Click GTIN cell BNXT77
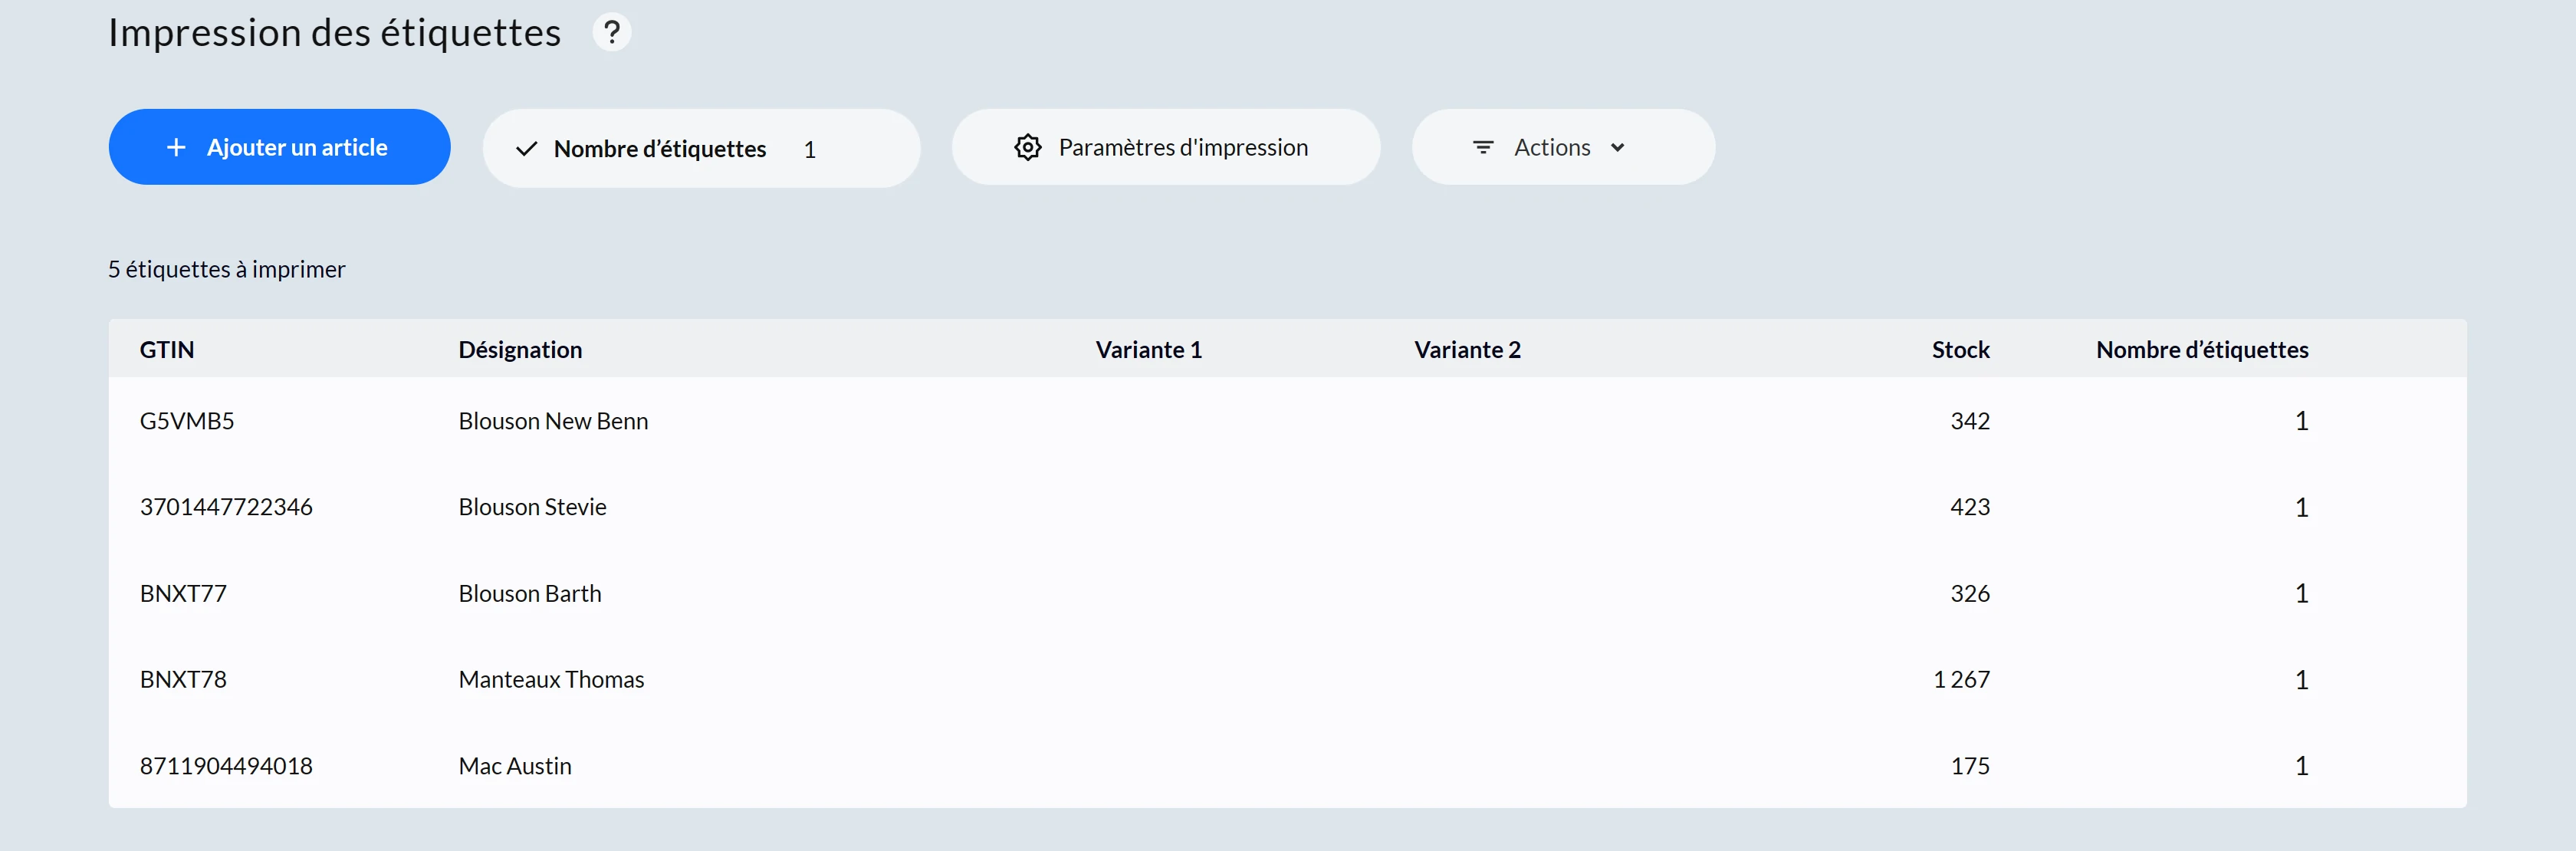The height and width of the screenshot is (851, 2576). tap(183, 594)
